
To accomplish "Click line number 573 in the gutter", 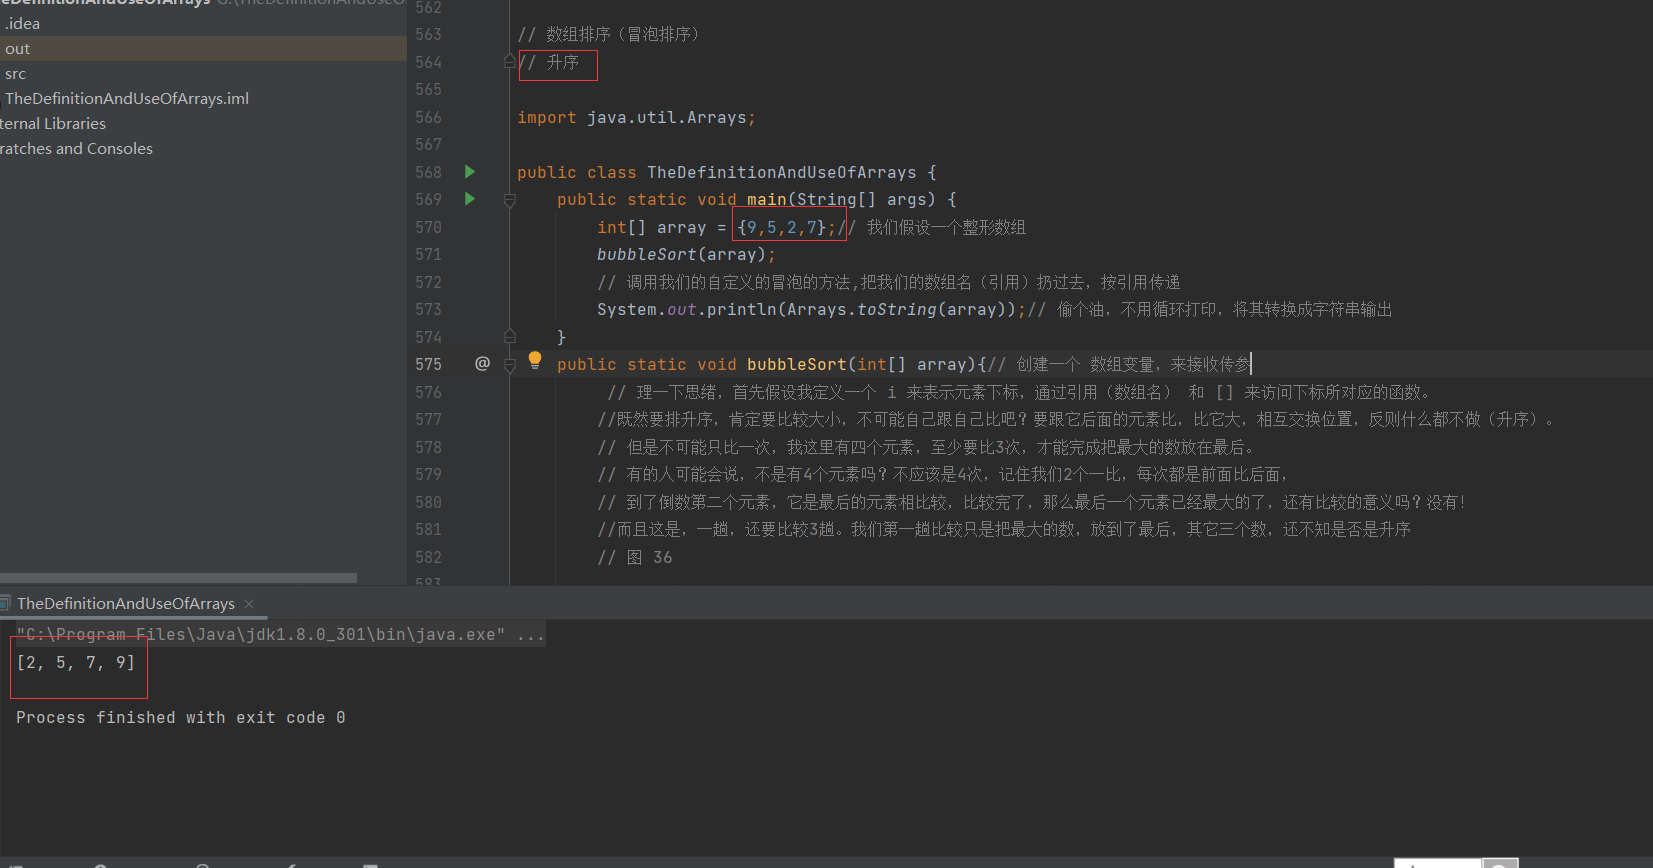I will [x=428, y=309].
